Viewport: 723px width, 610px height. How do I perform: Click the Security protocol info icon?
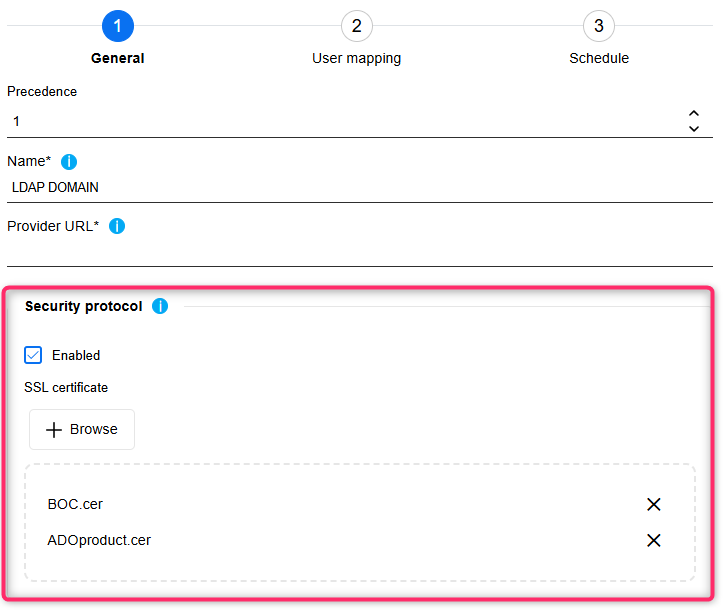(x=160, y=306)
